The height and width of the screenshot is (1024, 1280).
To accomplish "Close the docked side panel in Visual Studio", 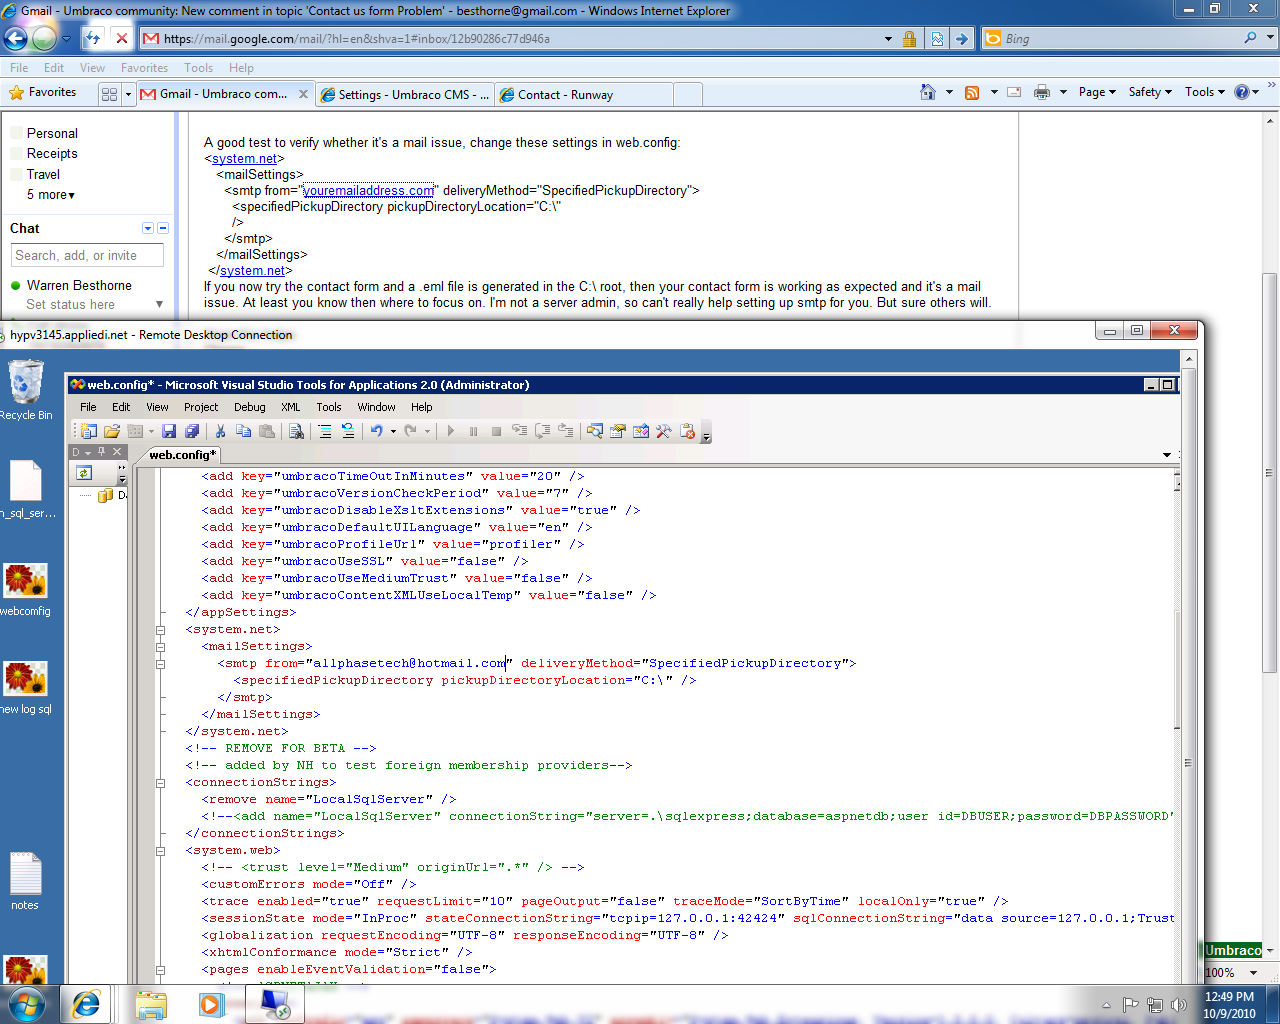I will [x=117, y=452].
